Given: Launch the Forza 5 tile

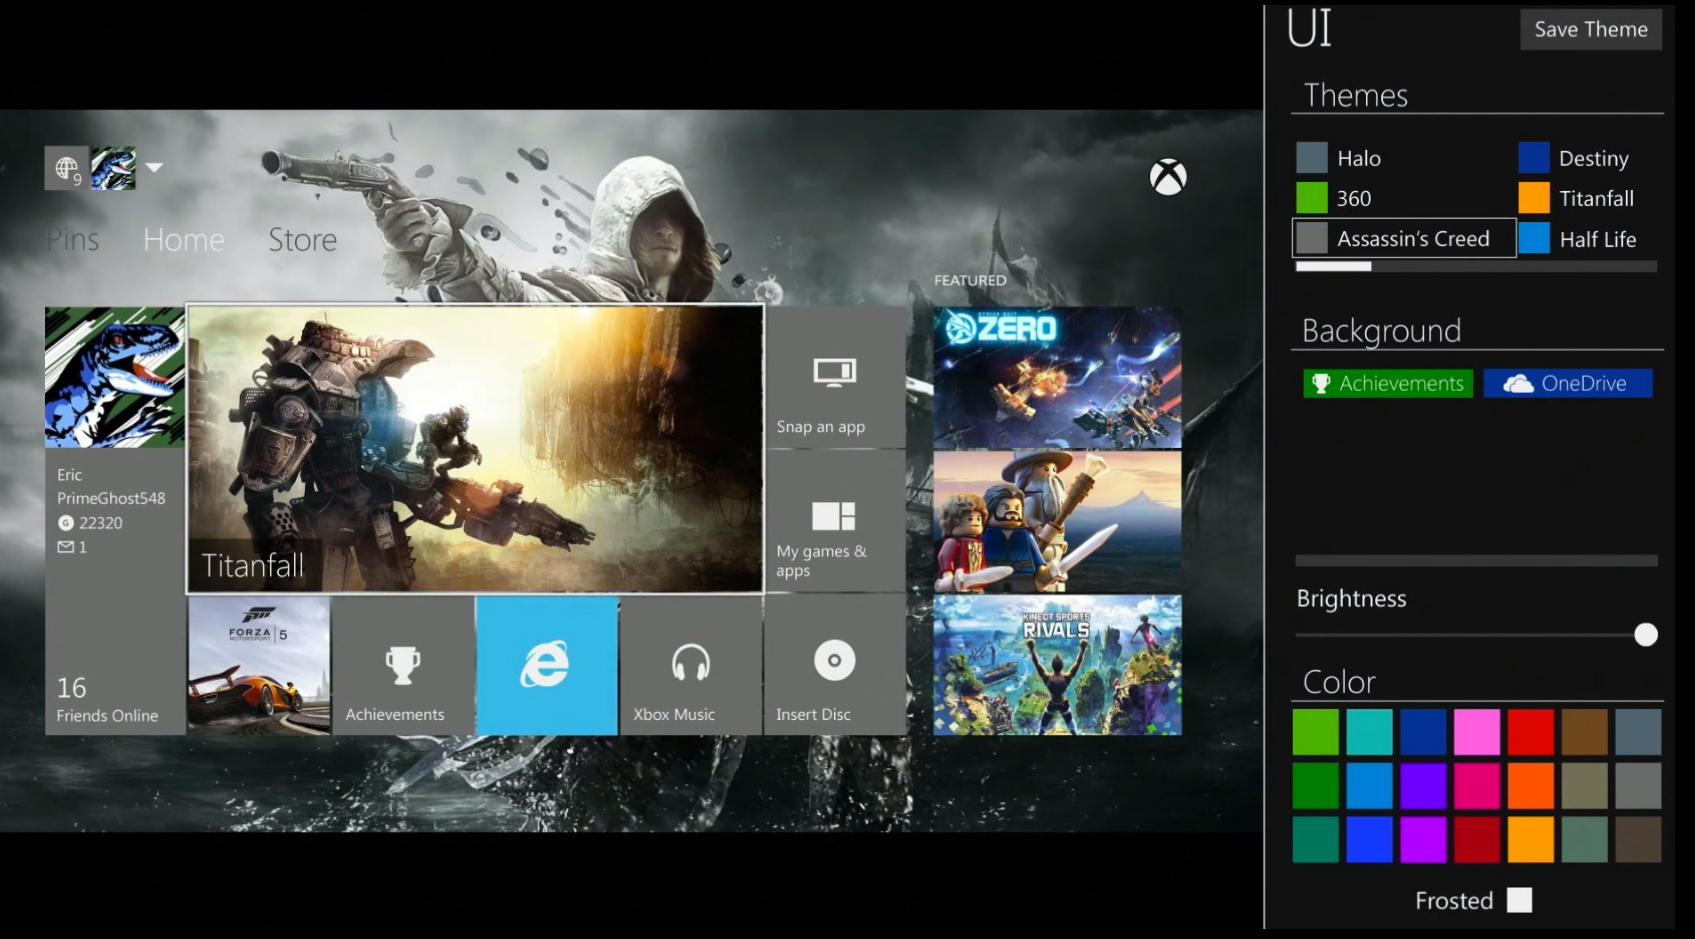Looking at the screenshot, I should click(259, 666).
